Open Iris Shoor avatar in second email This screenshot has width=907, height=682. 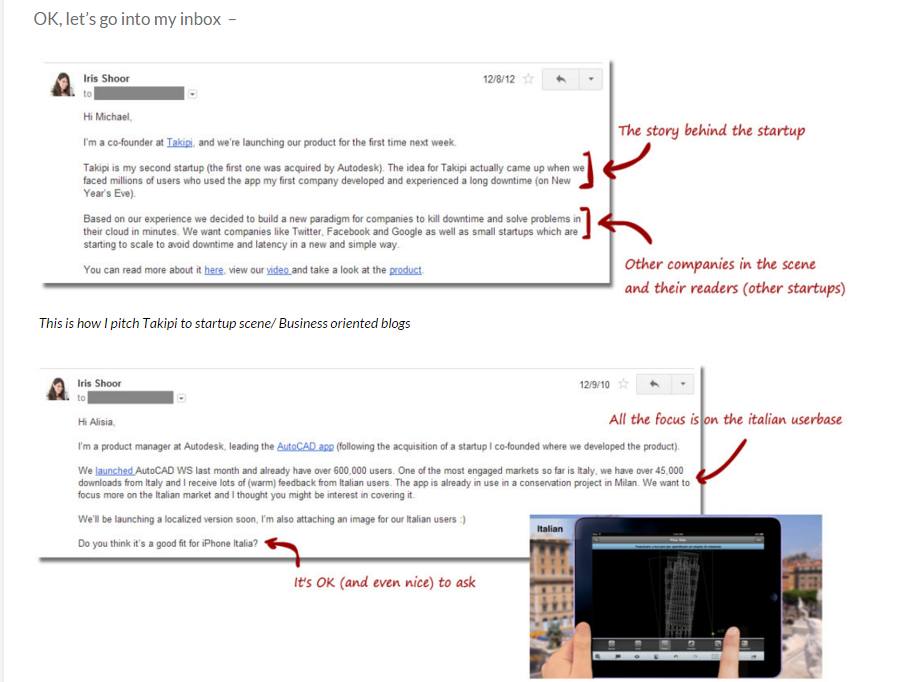57,389
